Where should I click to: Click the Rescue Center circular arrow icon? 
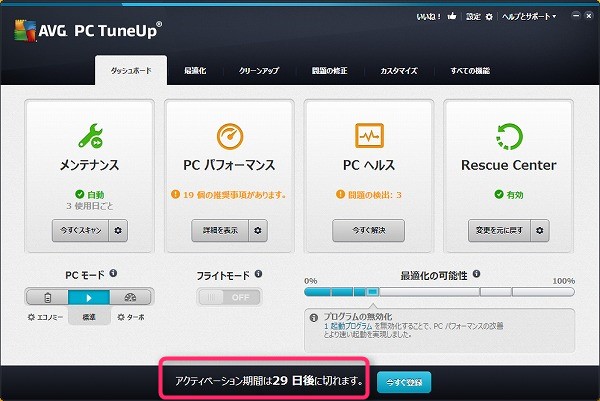509,136
